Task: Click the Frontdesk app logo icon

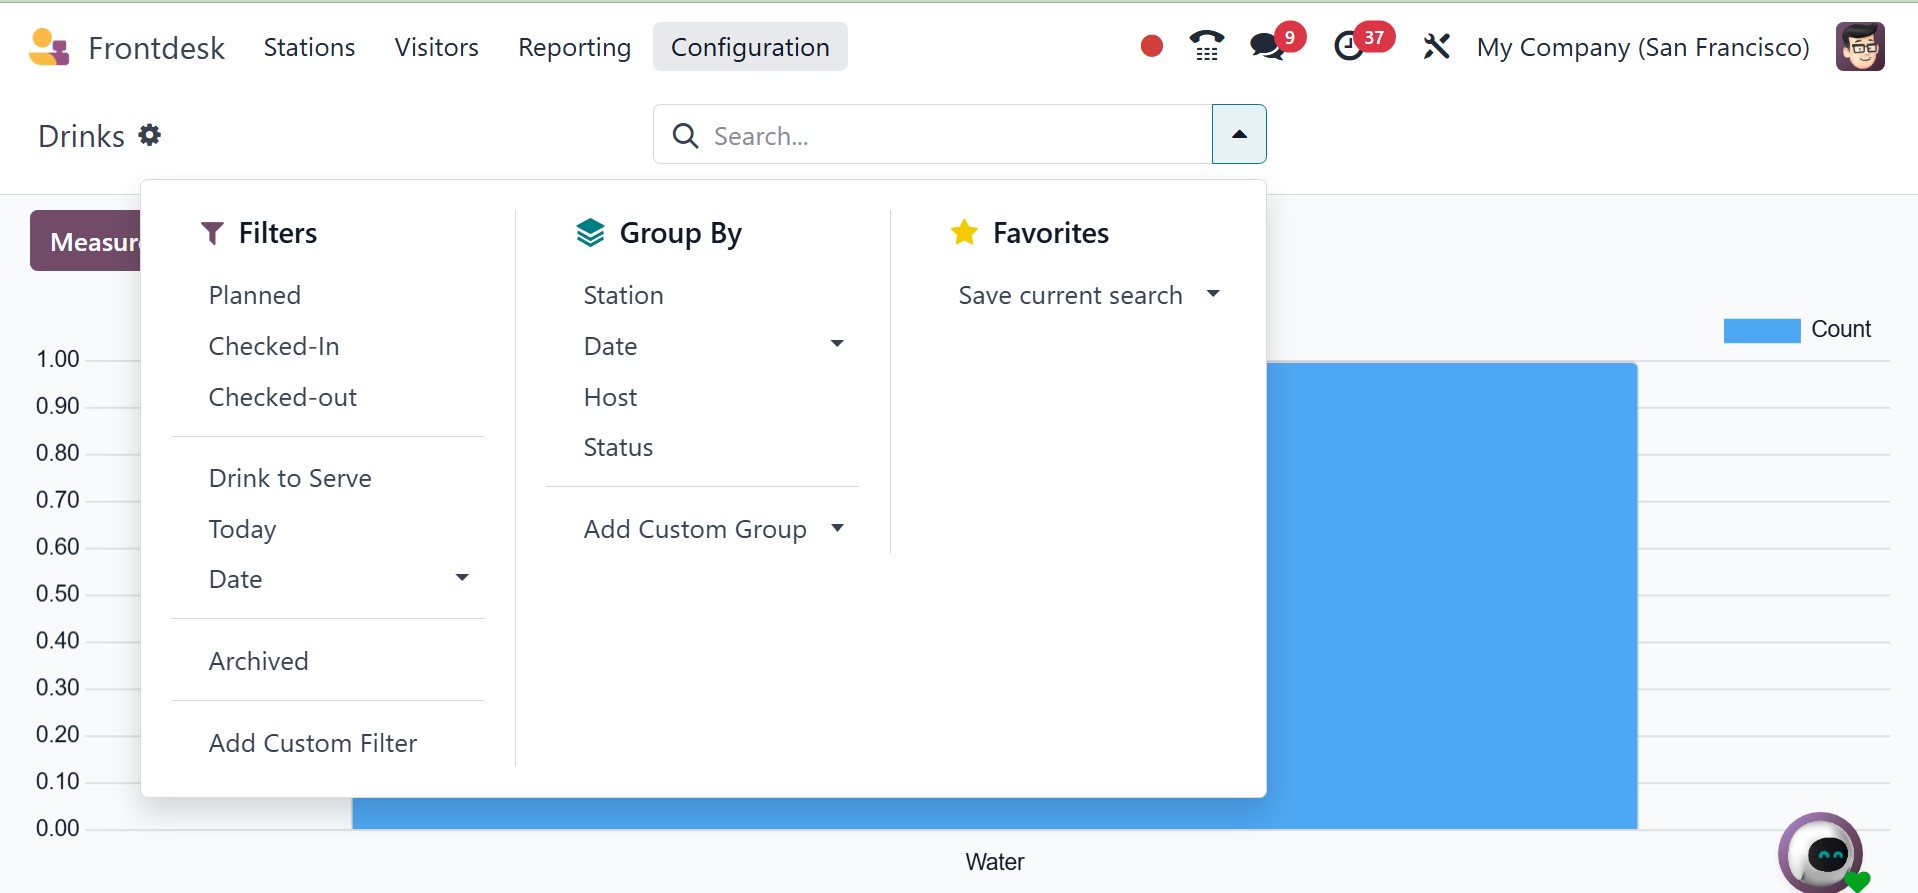Action: (x=49, y=47)
